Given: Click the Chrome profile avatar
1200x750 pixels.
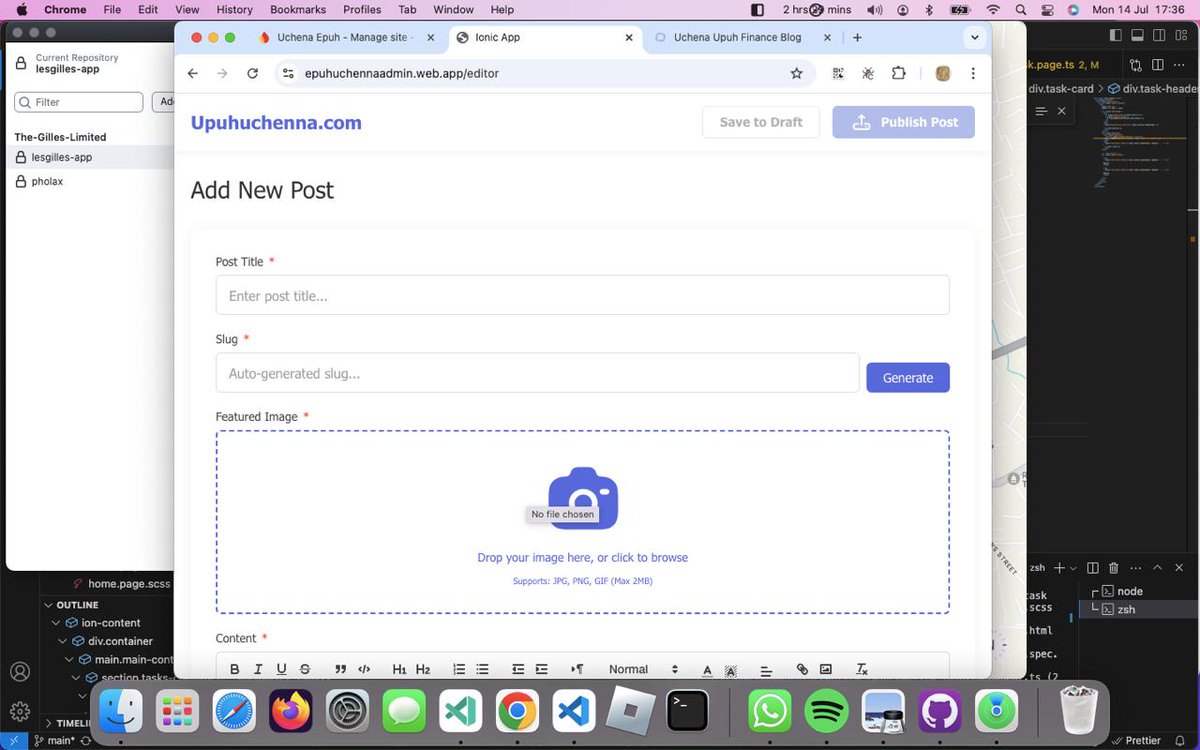Looking at the screenshot, I should point(942,73).
